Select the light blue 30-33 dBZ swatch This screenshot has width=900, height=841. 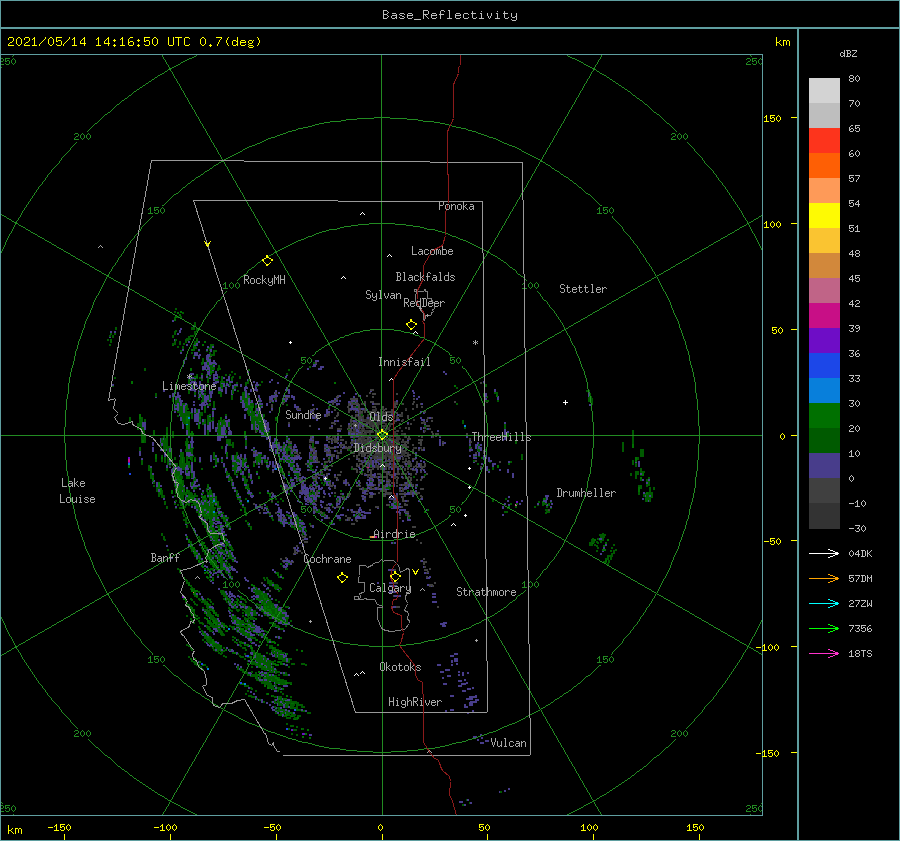[x=824, y=390]
